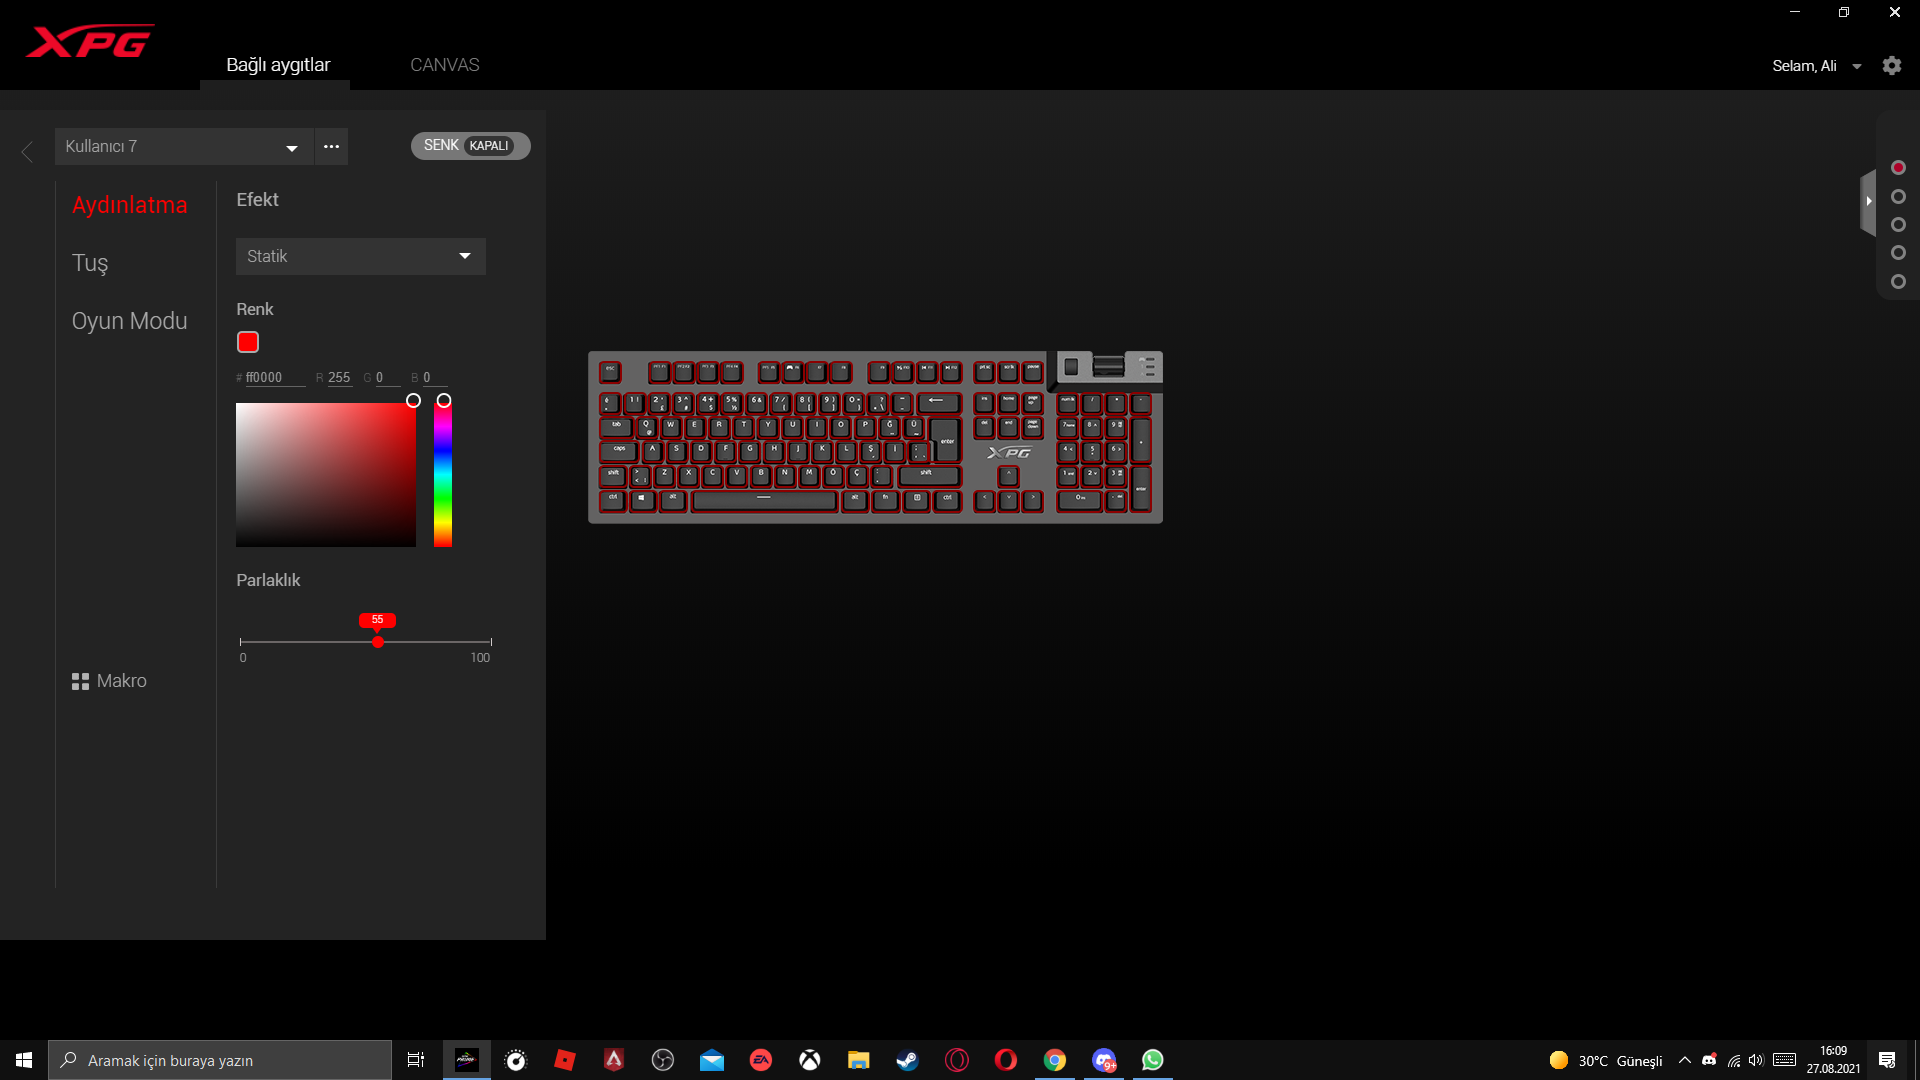Expand the Kullanıcı 7 profile dropdown
Viewport: 1920px width, 1080px height.
(x=292, y=148)
